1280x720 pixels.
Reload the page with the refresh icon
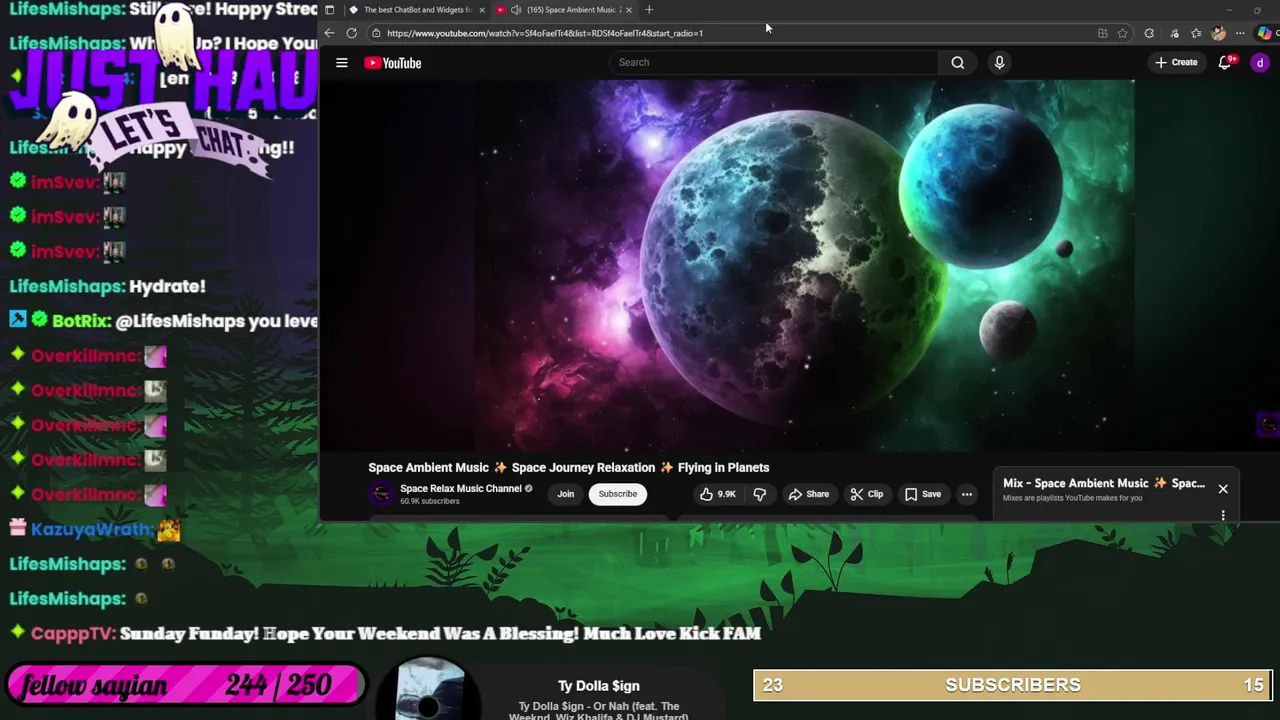(351, 33)
